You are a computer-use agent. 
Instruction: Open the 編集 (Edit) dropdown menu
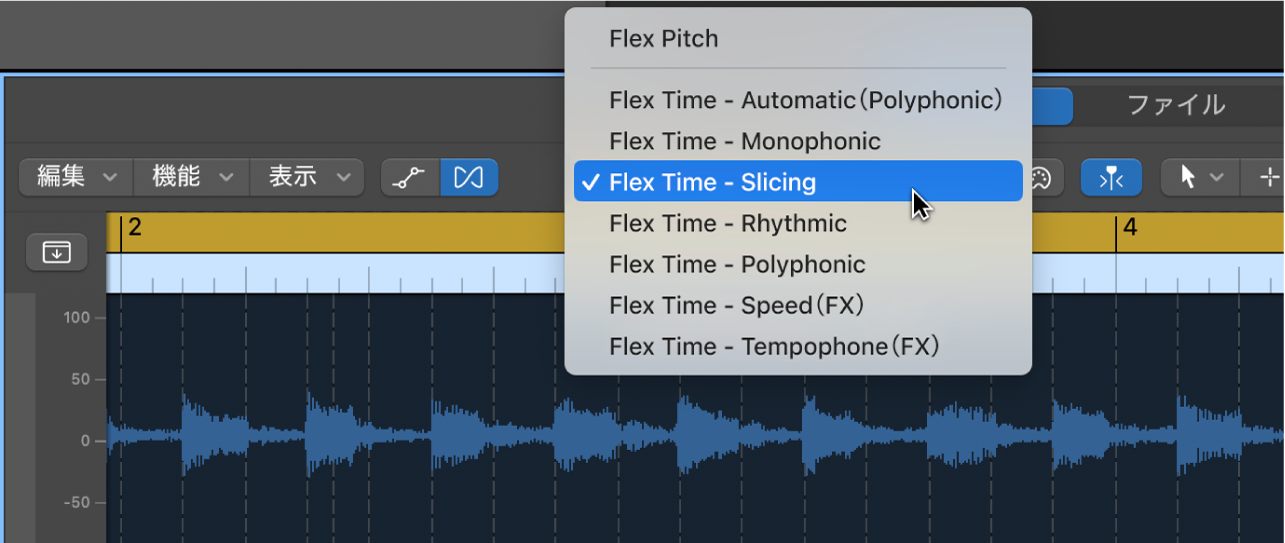[75, 177]
